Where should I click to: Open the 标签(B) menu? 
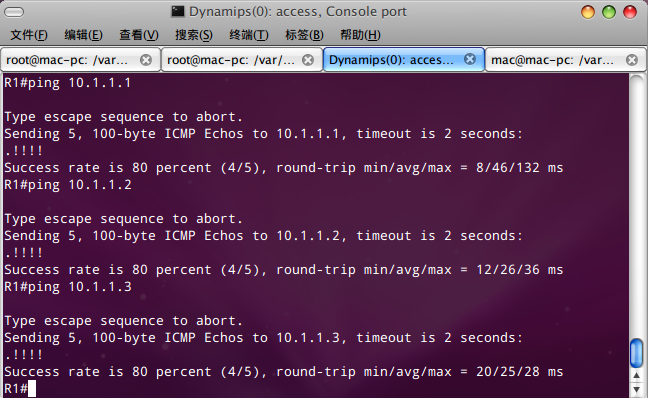point(304,35)
